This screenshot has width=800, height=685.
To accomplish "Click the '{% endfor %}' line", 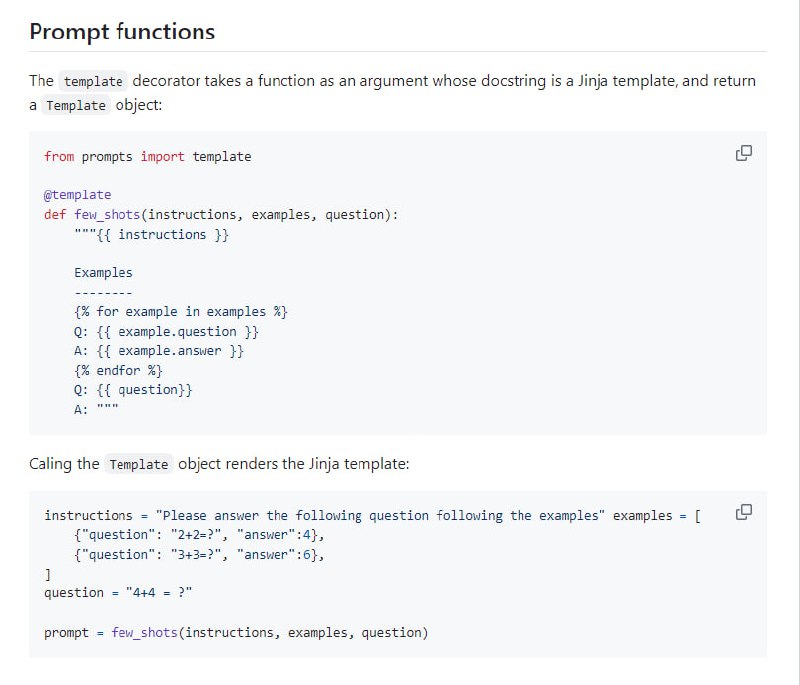I will pyautogui.click(x=118, y=370).
